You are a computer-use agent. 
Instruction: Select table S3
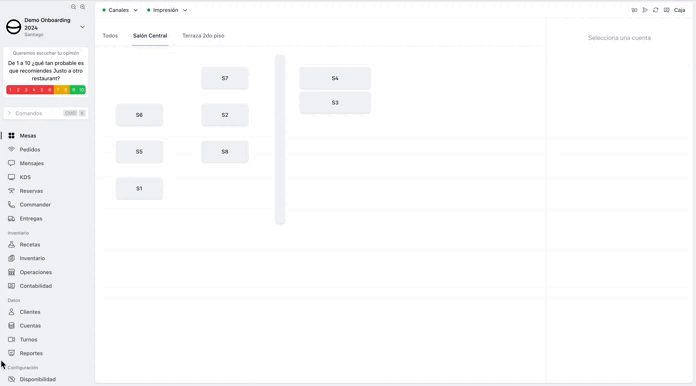pos(335,102)
